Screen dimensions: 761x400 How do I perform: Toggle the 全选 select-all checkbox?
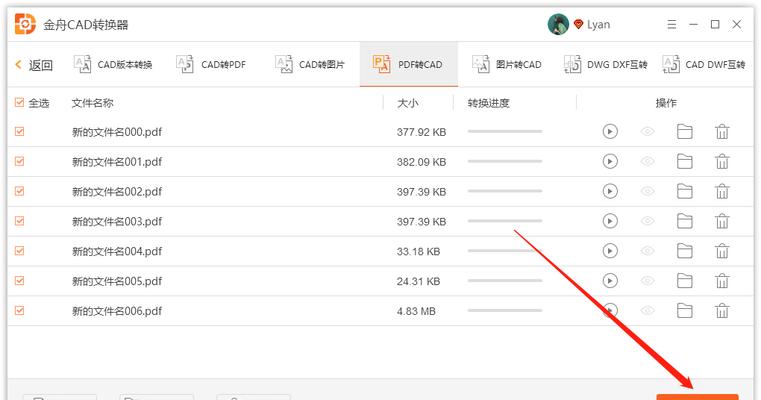(19, 102)
